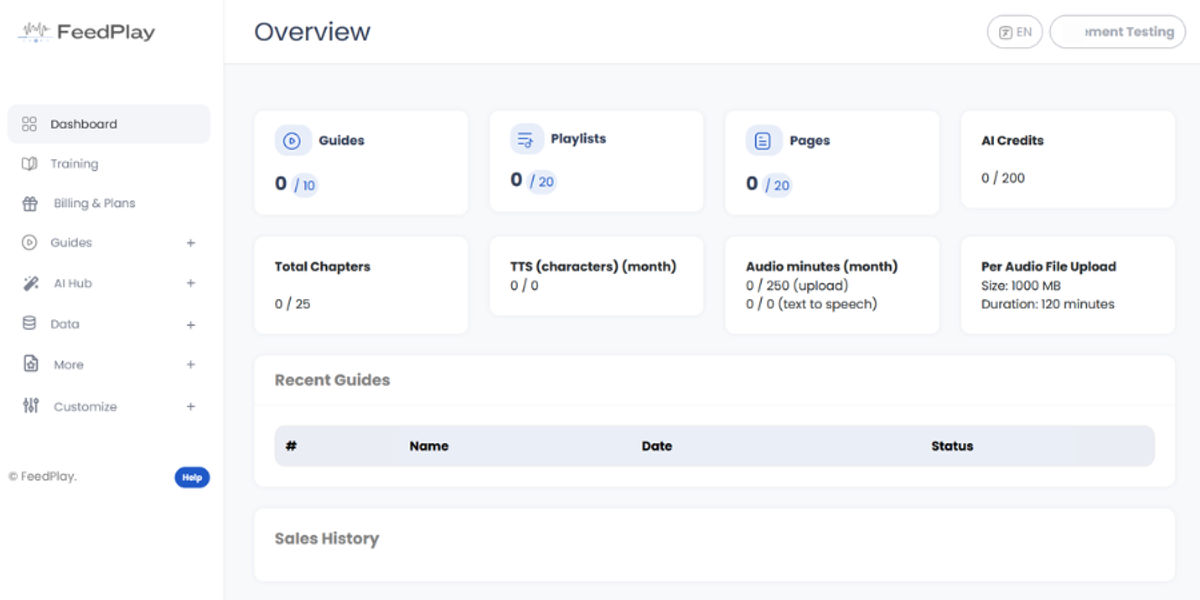Screen dimensions: 1200x600
Task: Click the AI Hub magic wand icon
Action: pos(30,284)
